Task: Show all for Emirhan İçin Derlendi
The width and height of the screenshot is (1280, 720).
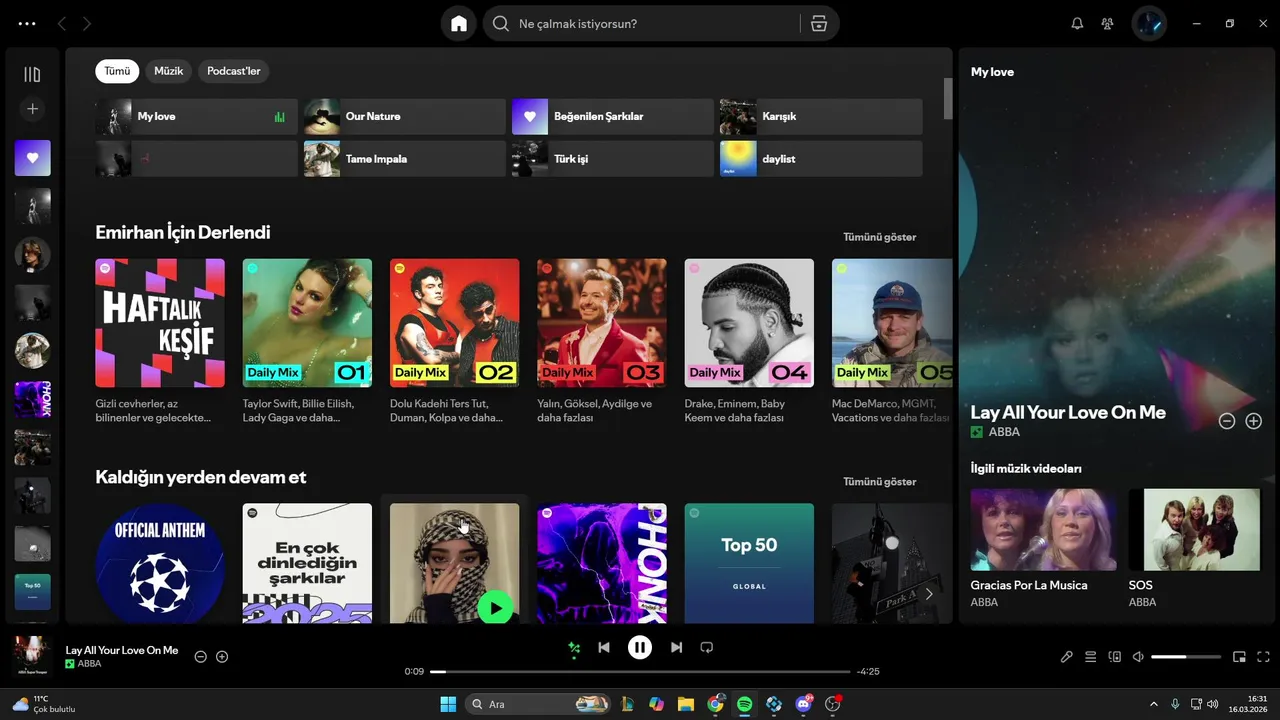Action: (x=879, y=237)
